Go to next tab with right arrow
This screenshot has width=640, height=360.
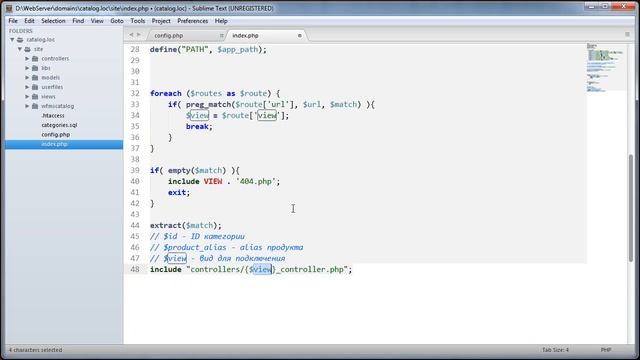[139, 35]
